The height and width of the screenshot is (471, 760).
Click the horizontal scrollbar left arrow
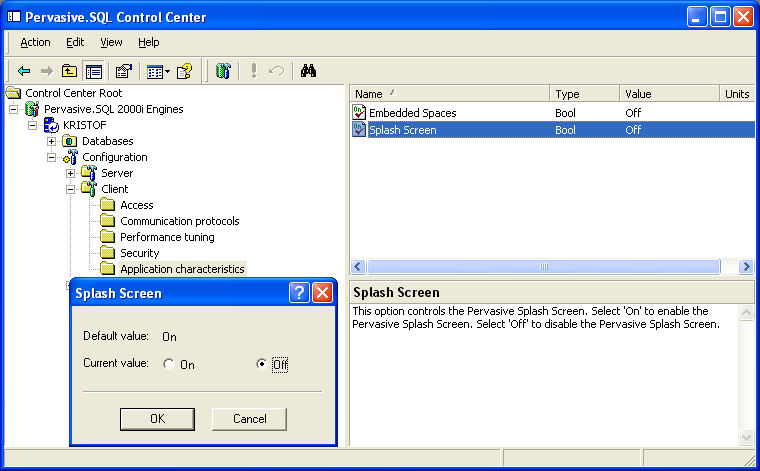358,267
